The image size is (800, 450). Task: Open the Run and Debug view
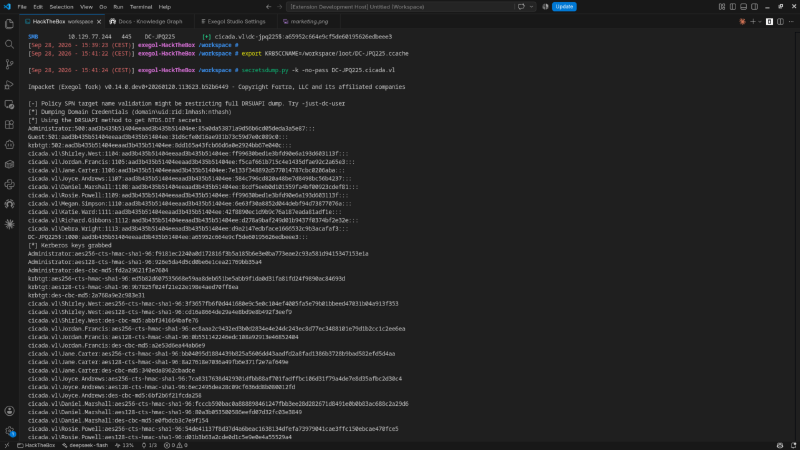coord(9,85)
